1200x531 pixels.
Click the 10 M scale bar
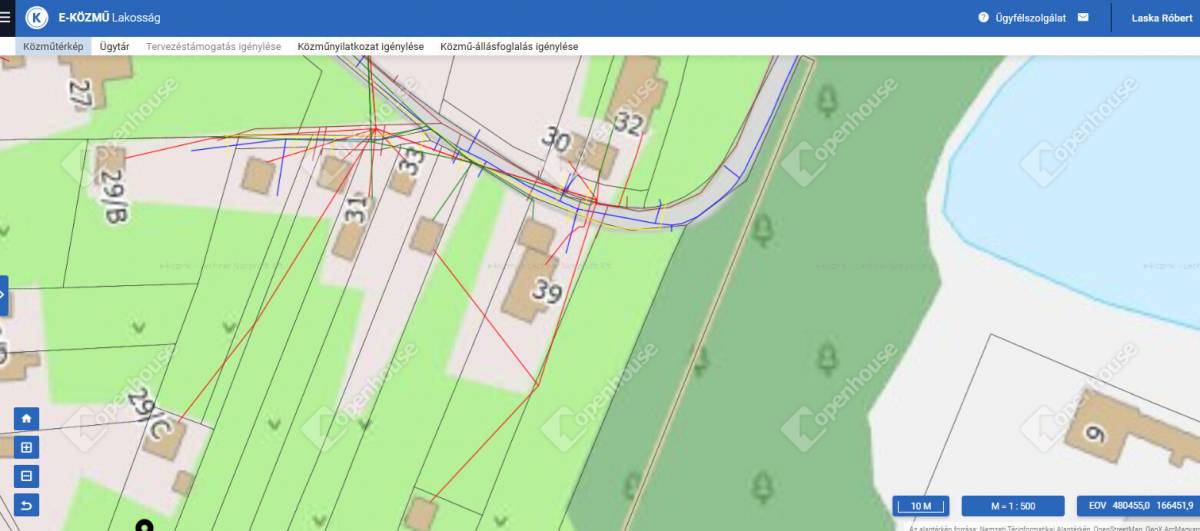(920, 506)
